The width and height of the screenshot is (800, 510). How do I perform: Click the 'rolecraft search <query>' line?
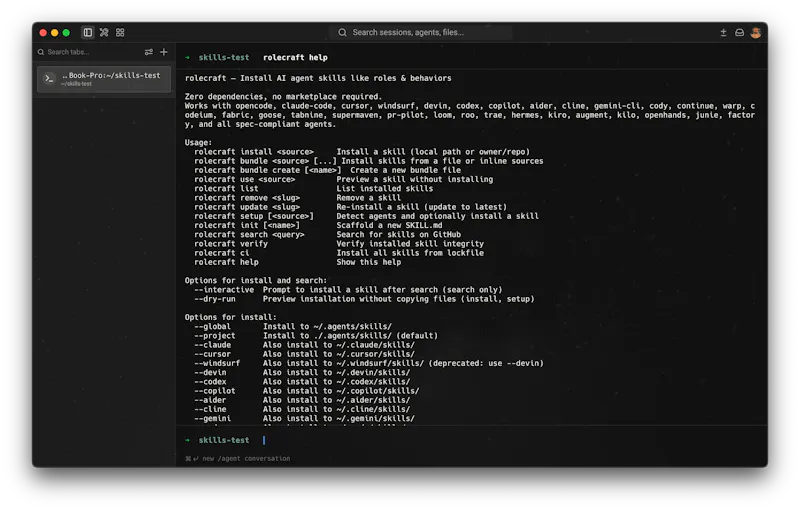[x=249, y=235]
